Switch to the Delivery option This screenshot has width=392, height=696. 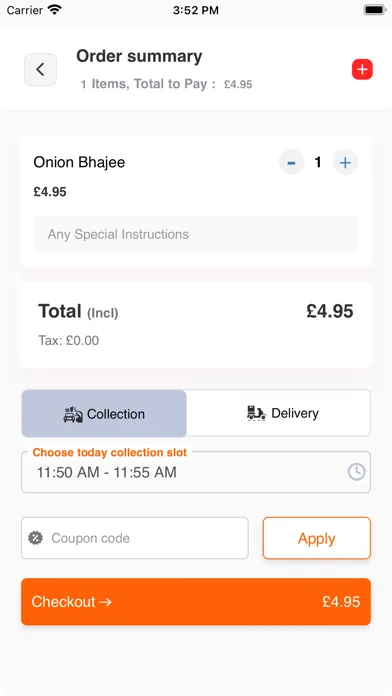point(278,413)
